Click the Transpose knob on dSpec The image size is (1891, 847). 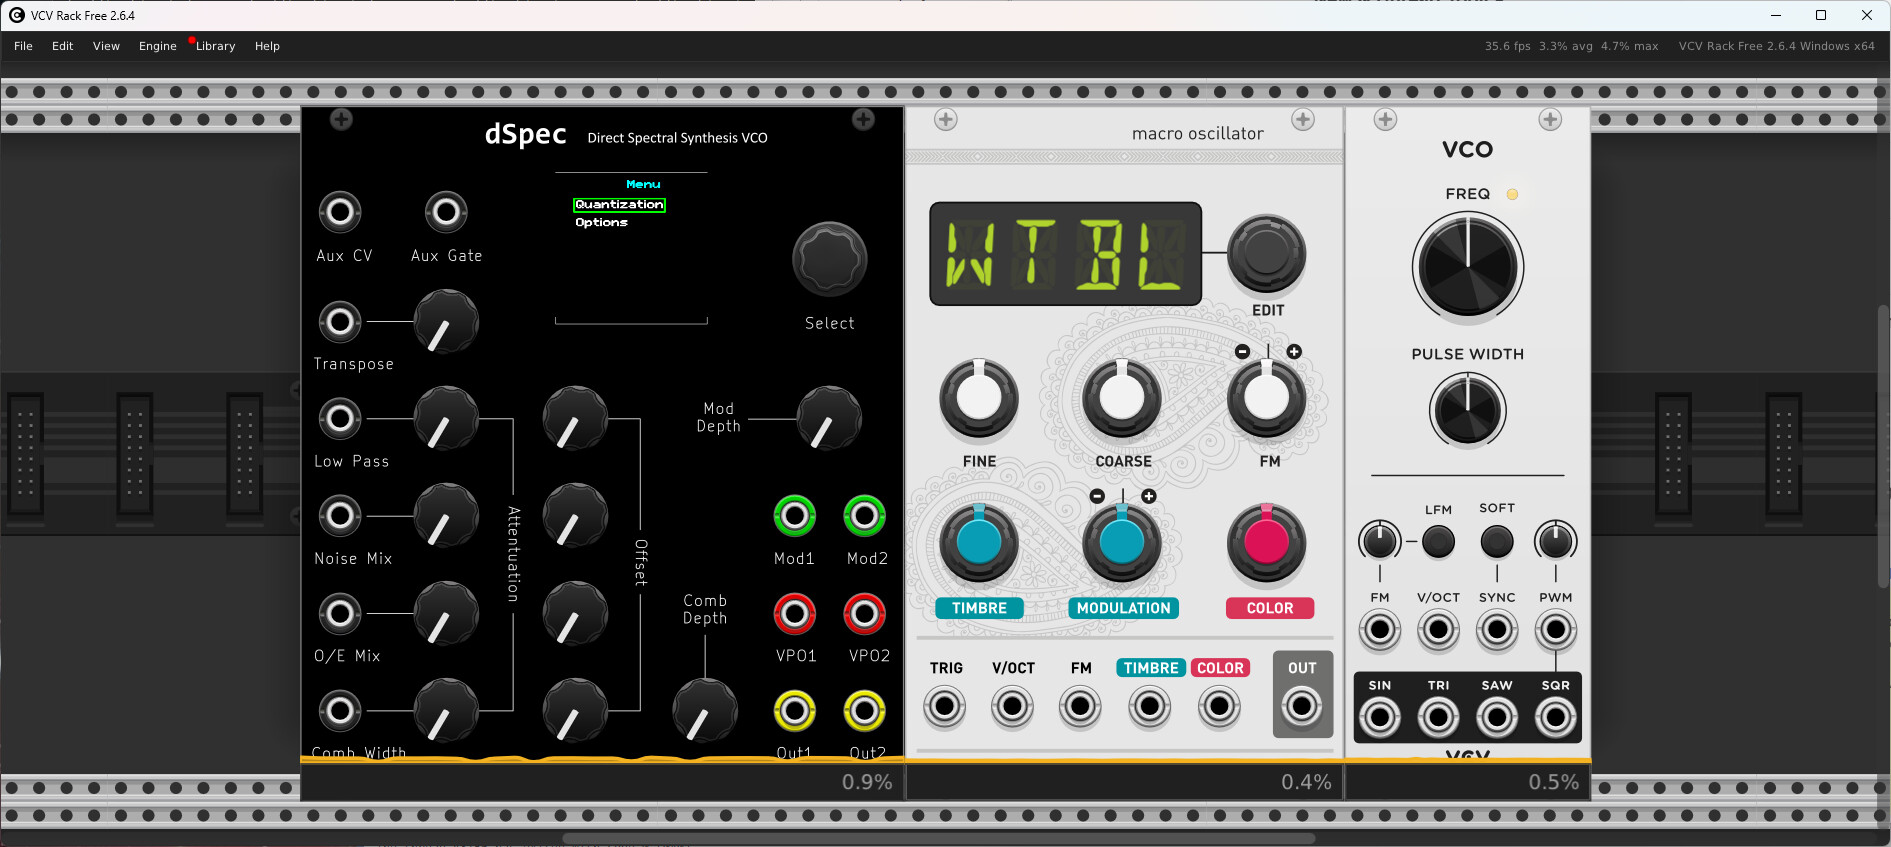point(446,322)
